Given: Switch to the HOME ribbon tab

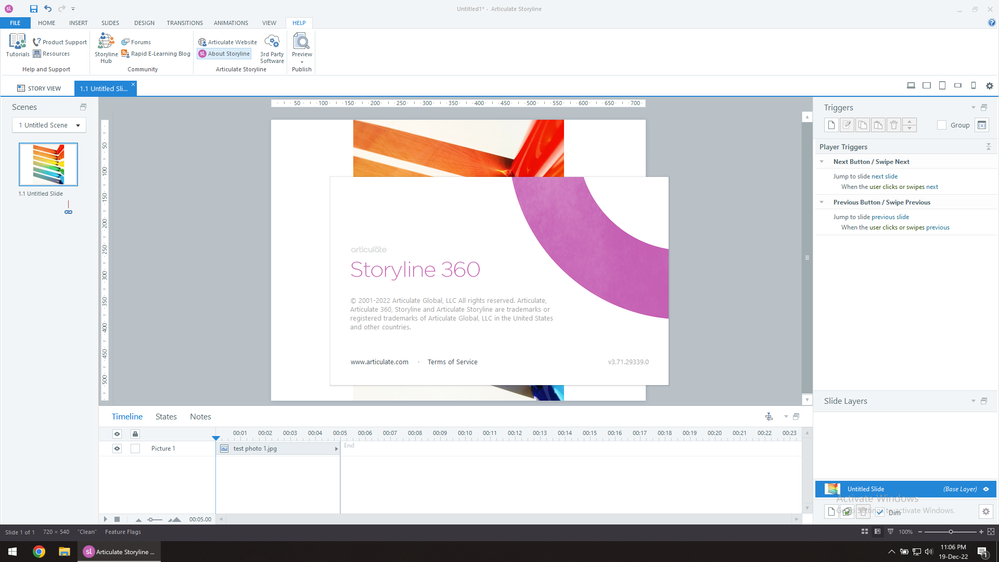Looking at the screenshot, I should 47,23.
